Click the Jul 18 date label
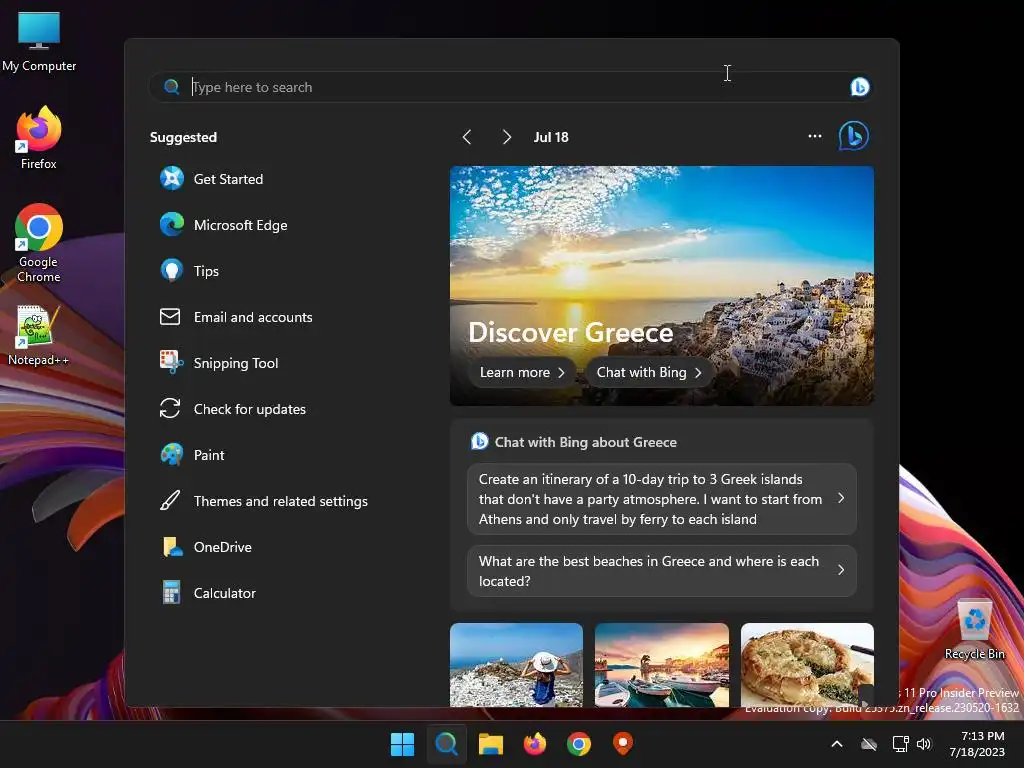1024x768 pixels. click(551, 137)
